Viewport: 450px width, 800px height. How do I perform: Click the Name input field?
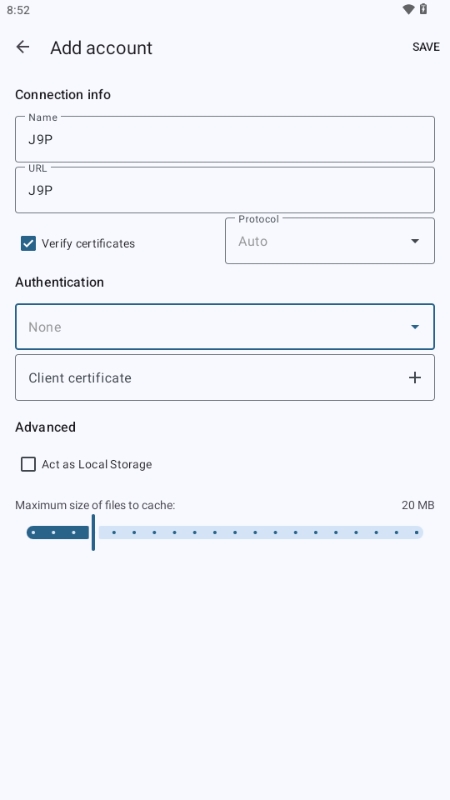point(225,139)
